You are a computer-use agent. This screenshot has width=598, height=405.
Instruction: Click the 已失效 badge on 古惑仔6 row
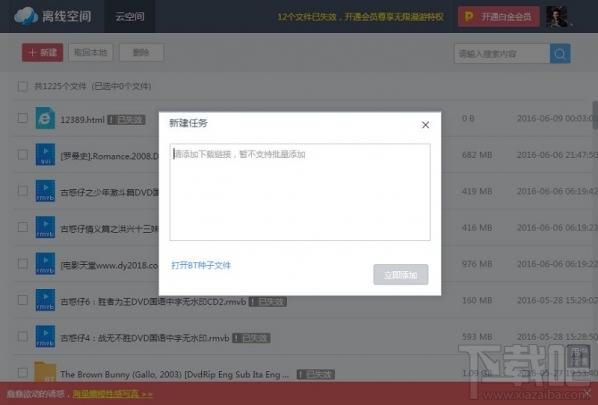click(268, 302)
